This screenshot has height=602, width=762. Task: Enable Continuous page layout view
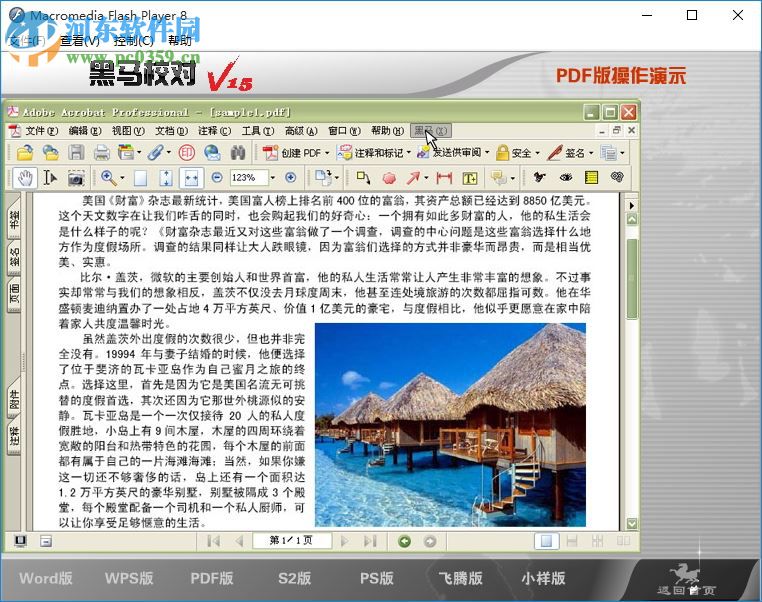572,541
